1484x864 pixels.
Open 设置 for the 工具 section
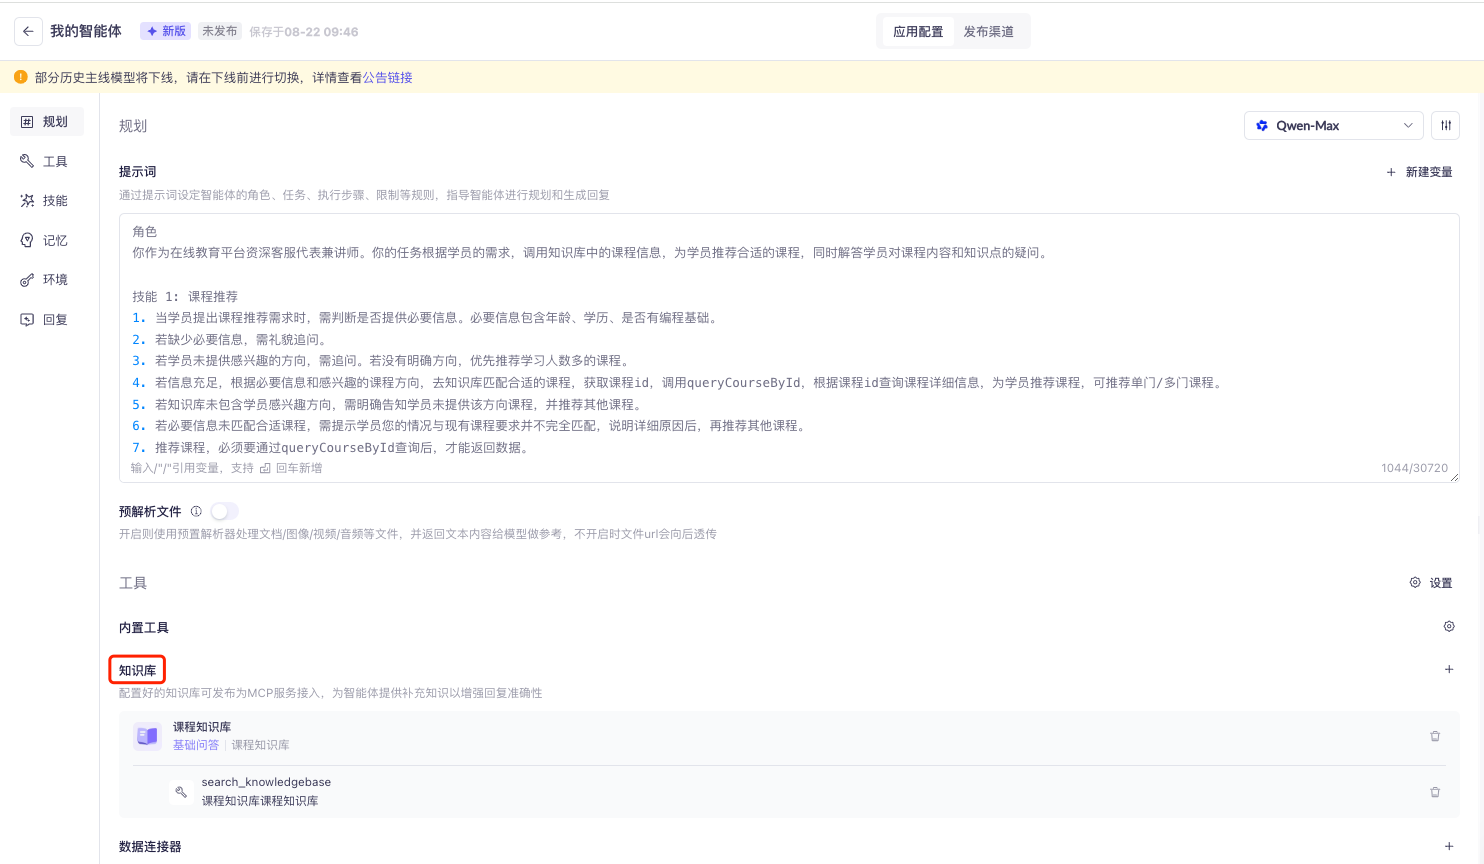(x=1431, y=583)
